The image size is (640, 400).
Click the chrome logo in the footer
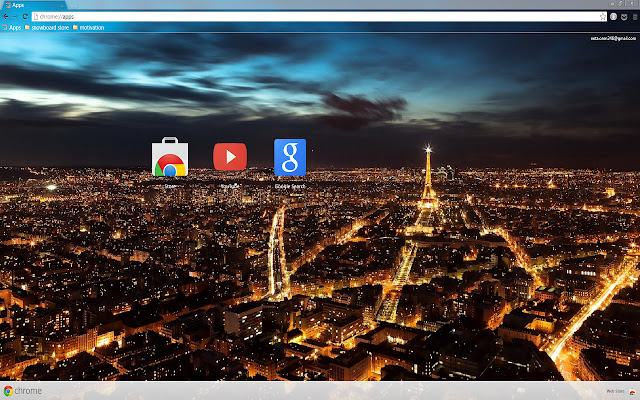(23, 391)
